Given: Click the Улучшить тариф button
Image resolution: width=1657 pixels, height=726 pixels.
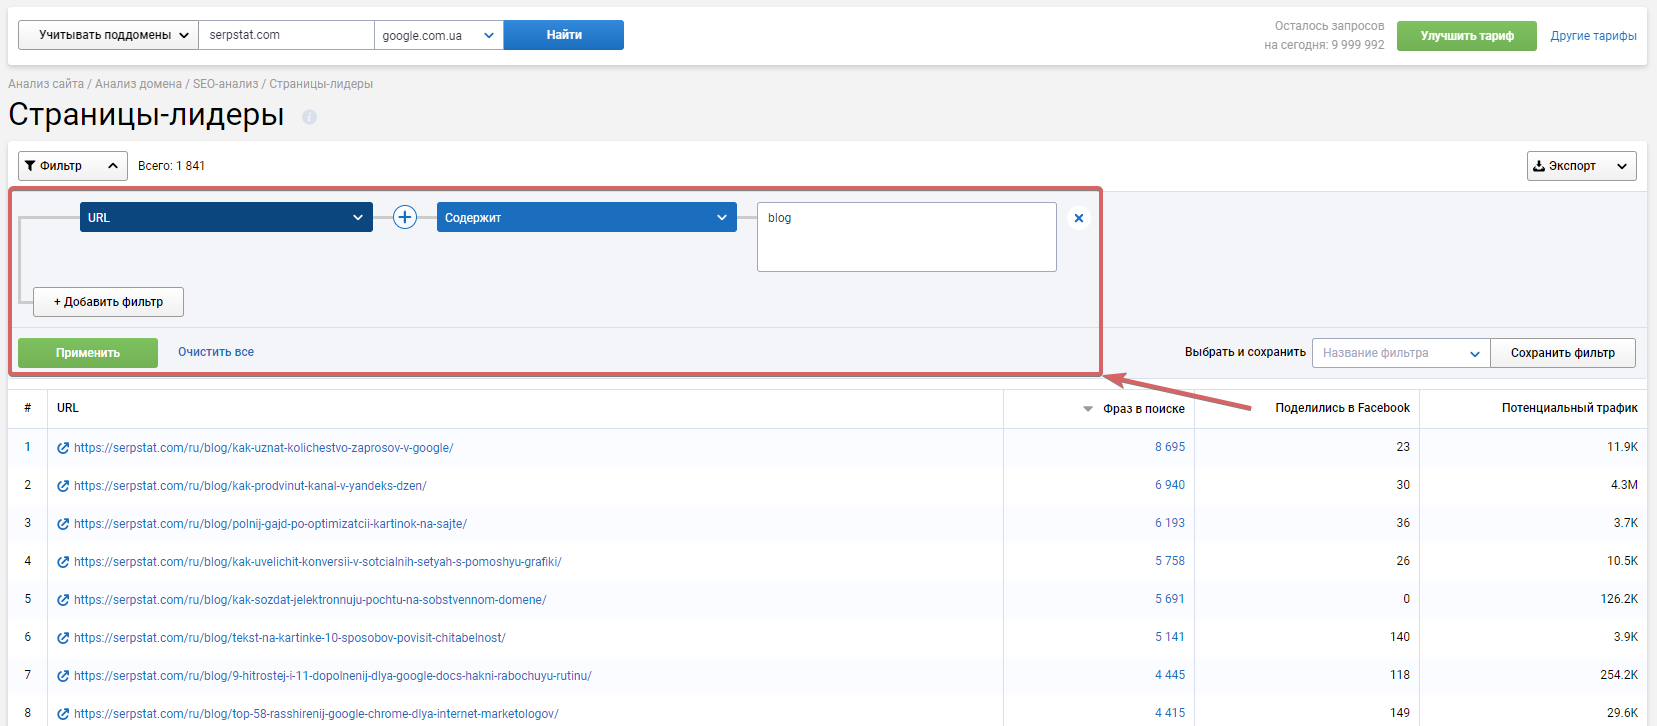Looking at the screenshot, I should pos(1467,36).
